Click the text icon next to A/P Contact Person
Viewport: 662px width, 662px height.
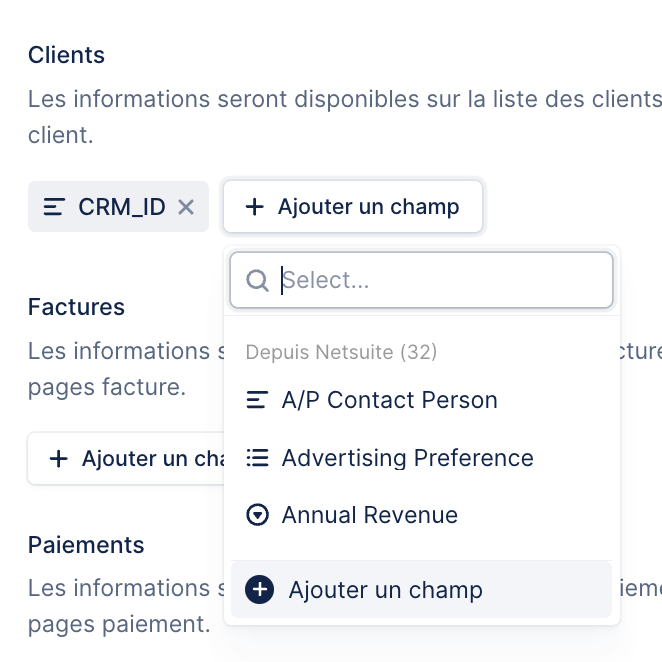(257, 400)
